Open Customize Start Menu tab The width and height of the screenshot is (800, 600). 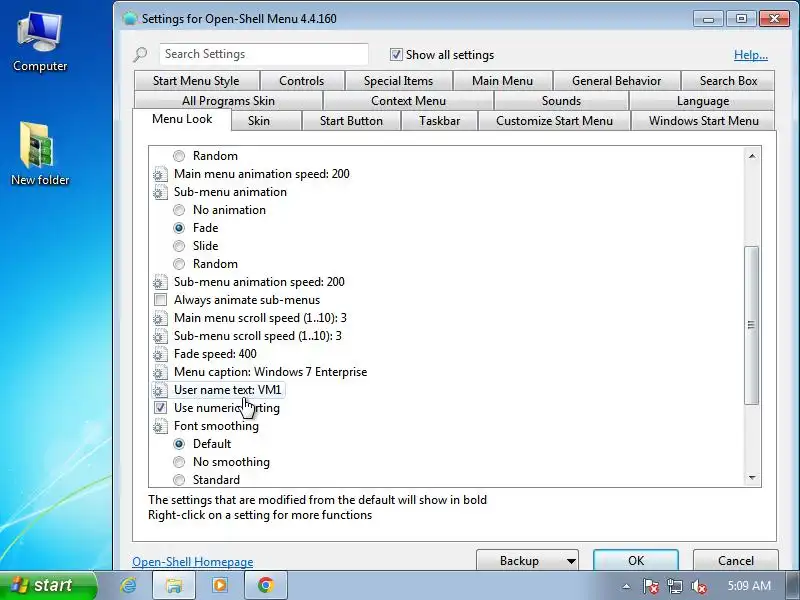pos(554,121)
